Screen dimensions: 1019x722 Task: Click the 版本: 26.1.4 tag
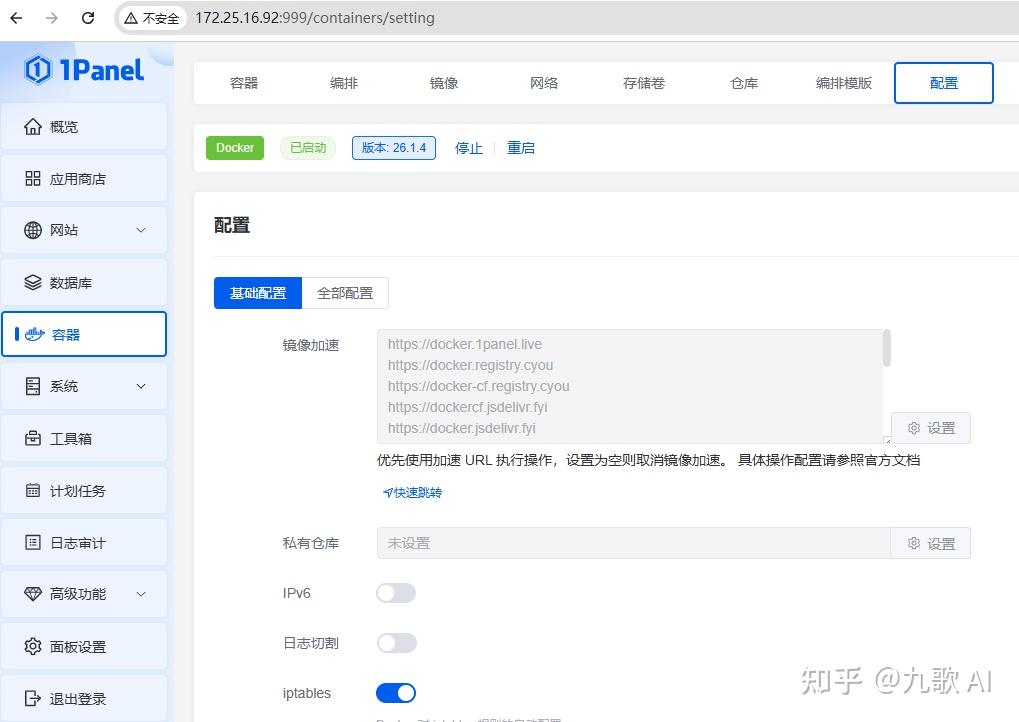click(x=394, y=148)
